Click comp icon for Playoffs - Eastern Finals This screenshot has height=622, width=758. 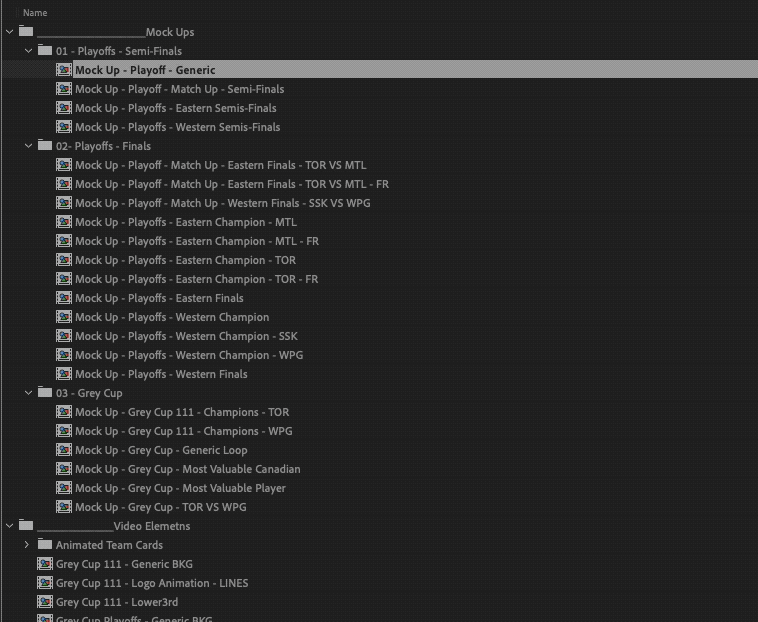[x=64, y=298]
